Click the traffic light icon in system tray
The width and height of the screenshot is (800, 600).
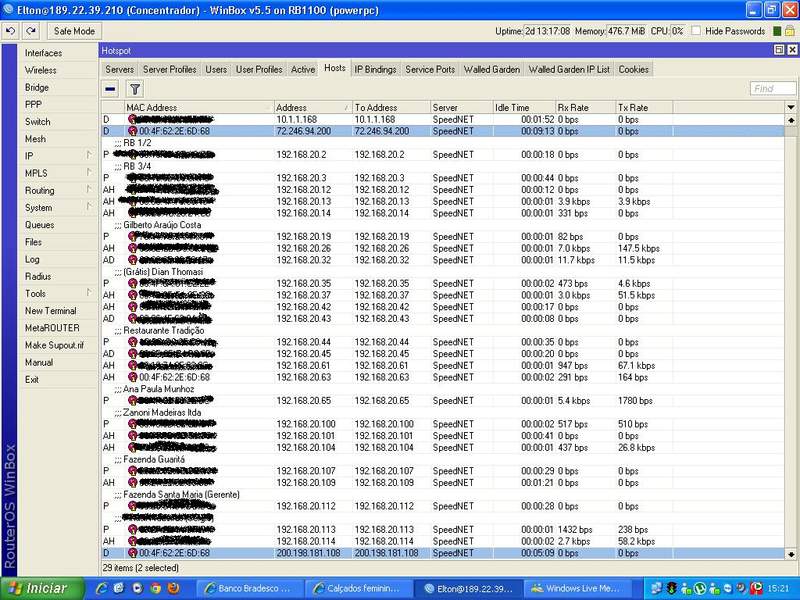click(671, 588)
